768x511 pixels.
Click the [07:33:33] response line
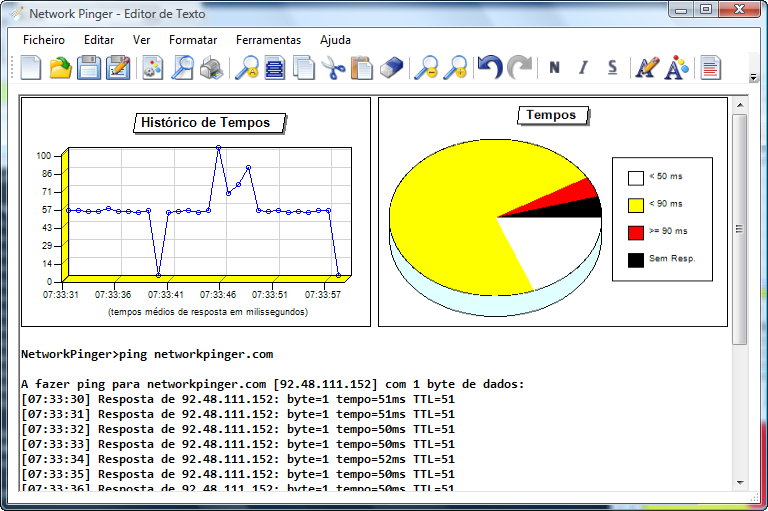(238, 444)
